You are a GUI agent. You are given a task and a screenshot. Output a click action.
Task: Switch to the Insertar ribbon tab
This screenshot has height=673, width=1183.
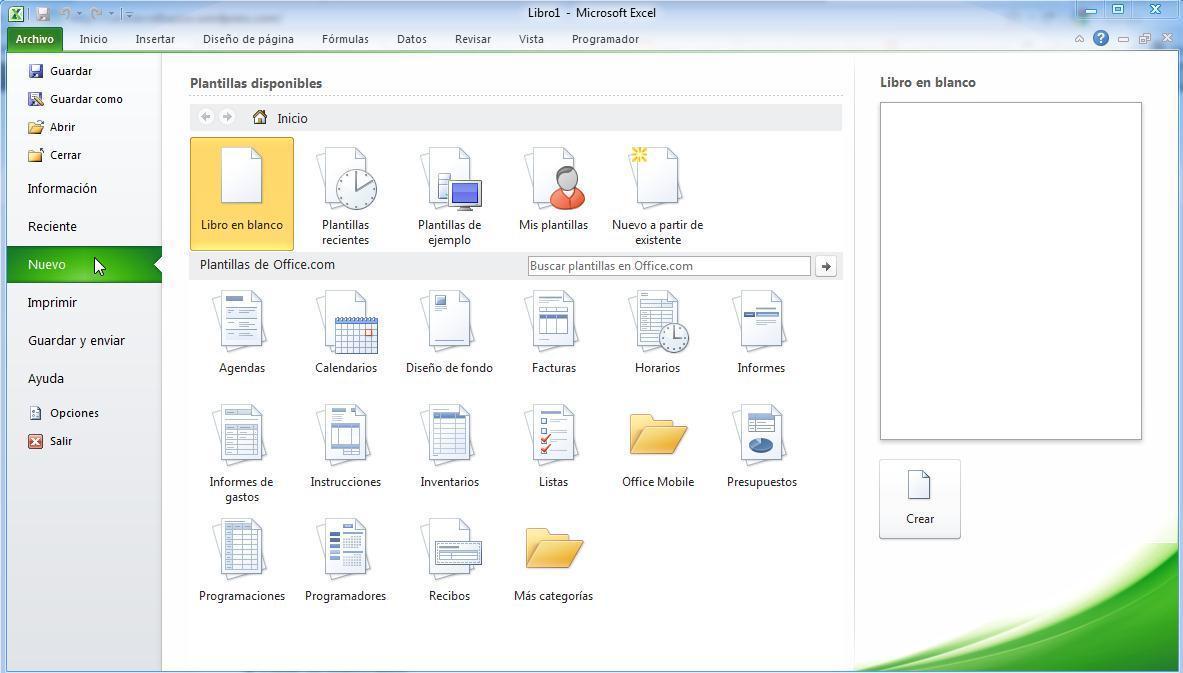coord(155,39)
